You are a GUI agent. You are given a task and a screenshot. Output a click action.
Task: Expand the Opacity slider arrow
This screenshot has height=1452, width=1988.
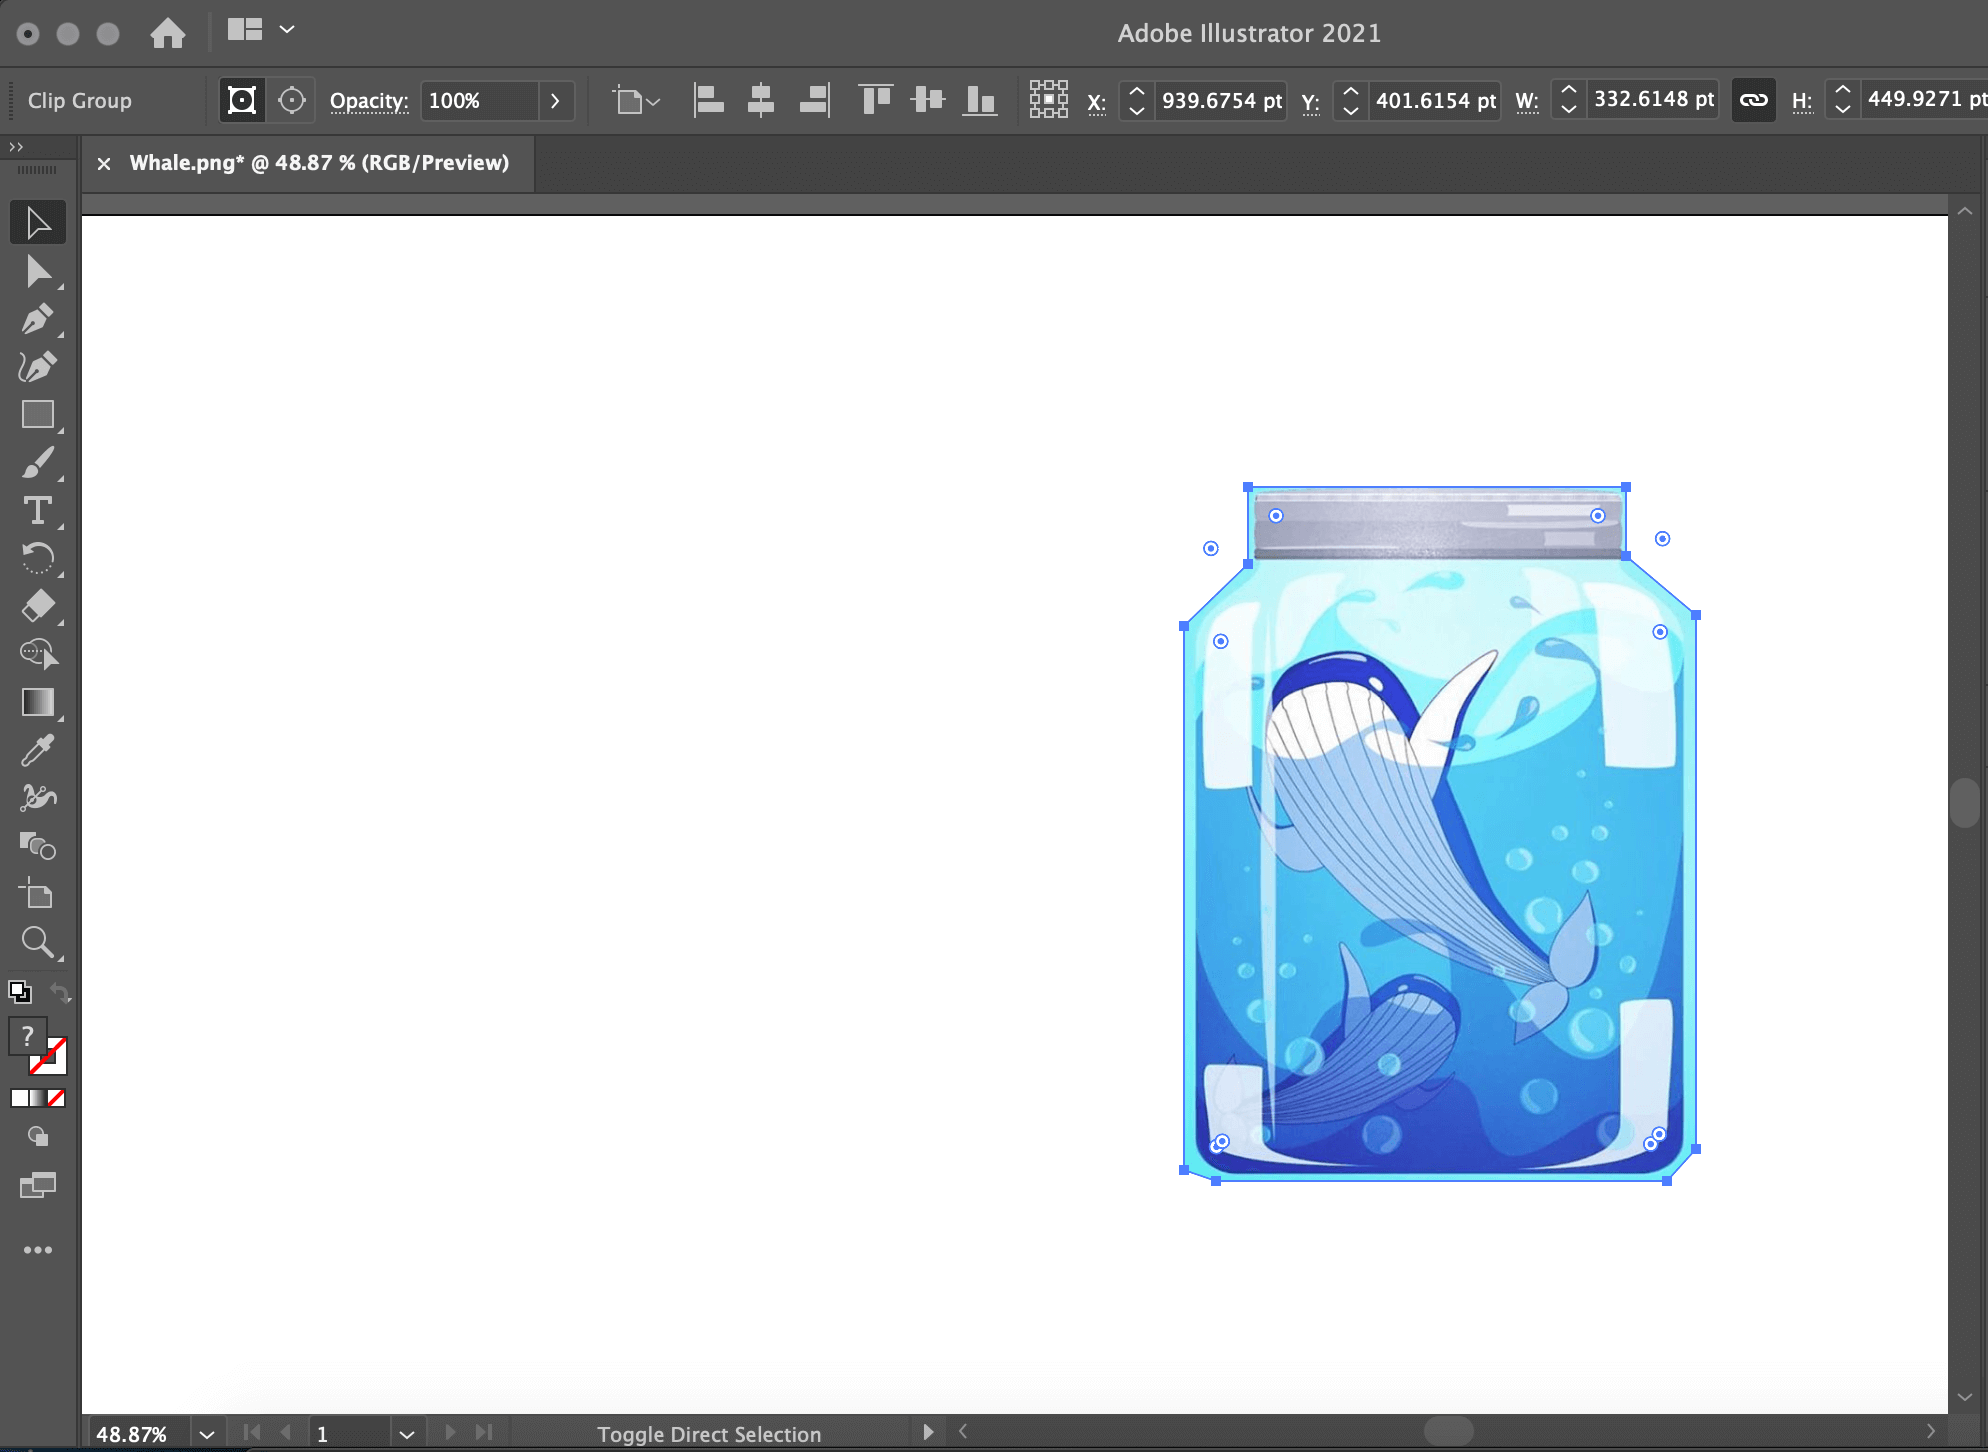pos(556,100)
